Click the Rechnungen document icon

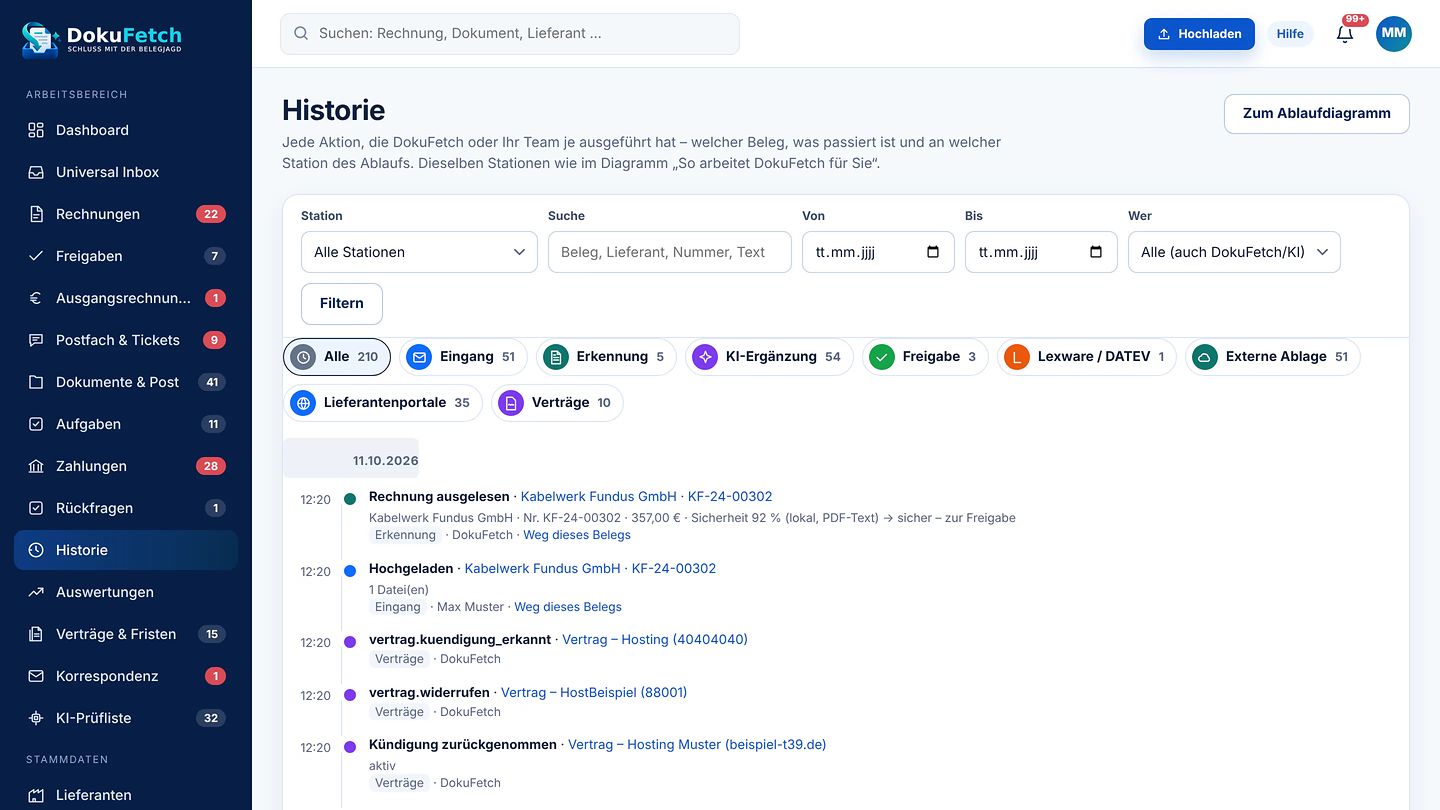[x=36, y=214]
